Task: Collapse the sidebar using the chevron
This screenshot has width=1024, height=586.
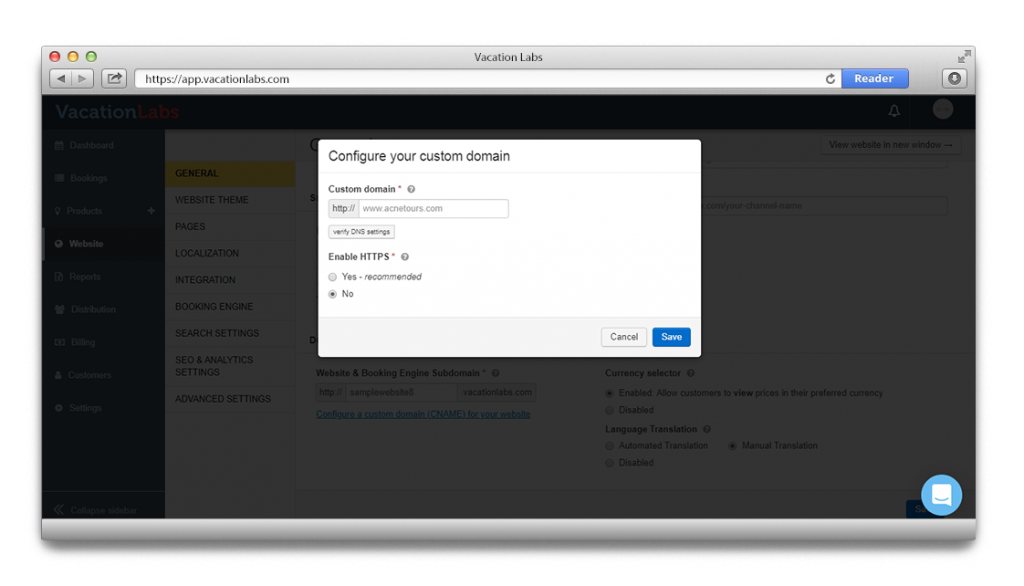Action: pos(58,510)
